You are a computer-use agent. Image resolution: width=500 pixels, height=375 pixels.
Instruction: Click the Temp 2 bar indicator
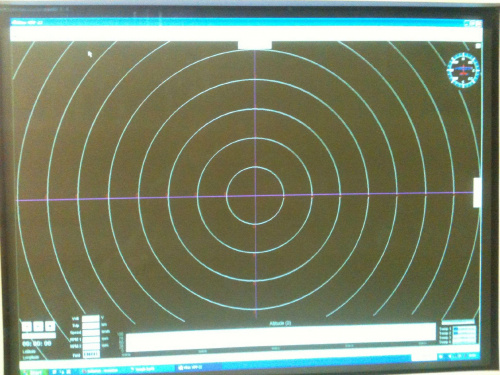point(464,333)
